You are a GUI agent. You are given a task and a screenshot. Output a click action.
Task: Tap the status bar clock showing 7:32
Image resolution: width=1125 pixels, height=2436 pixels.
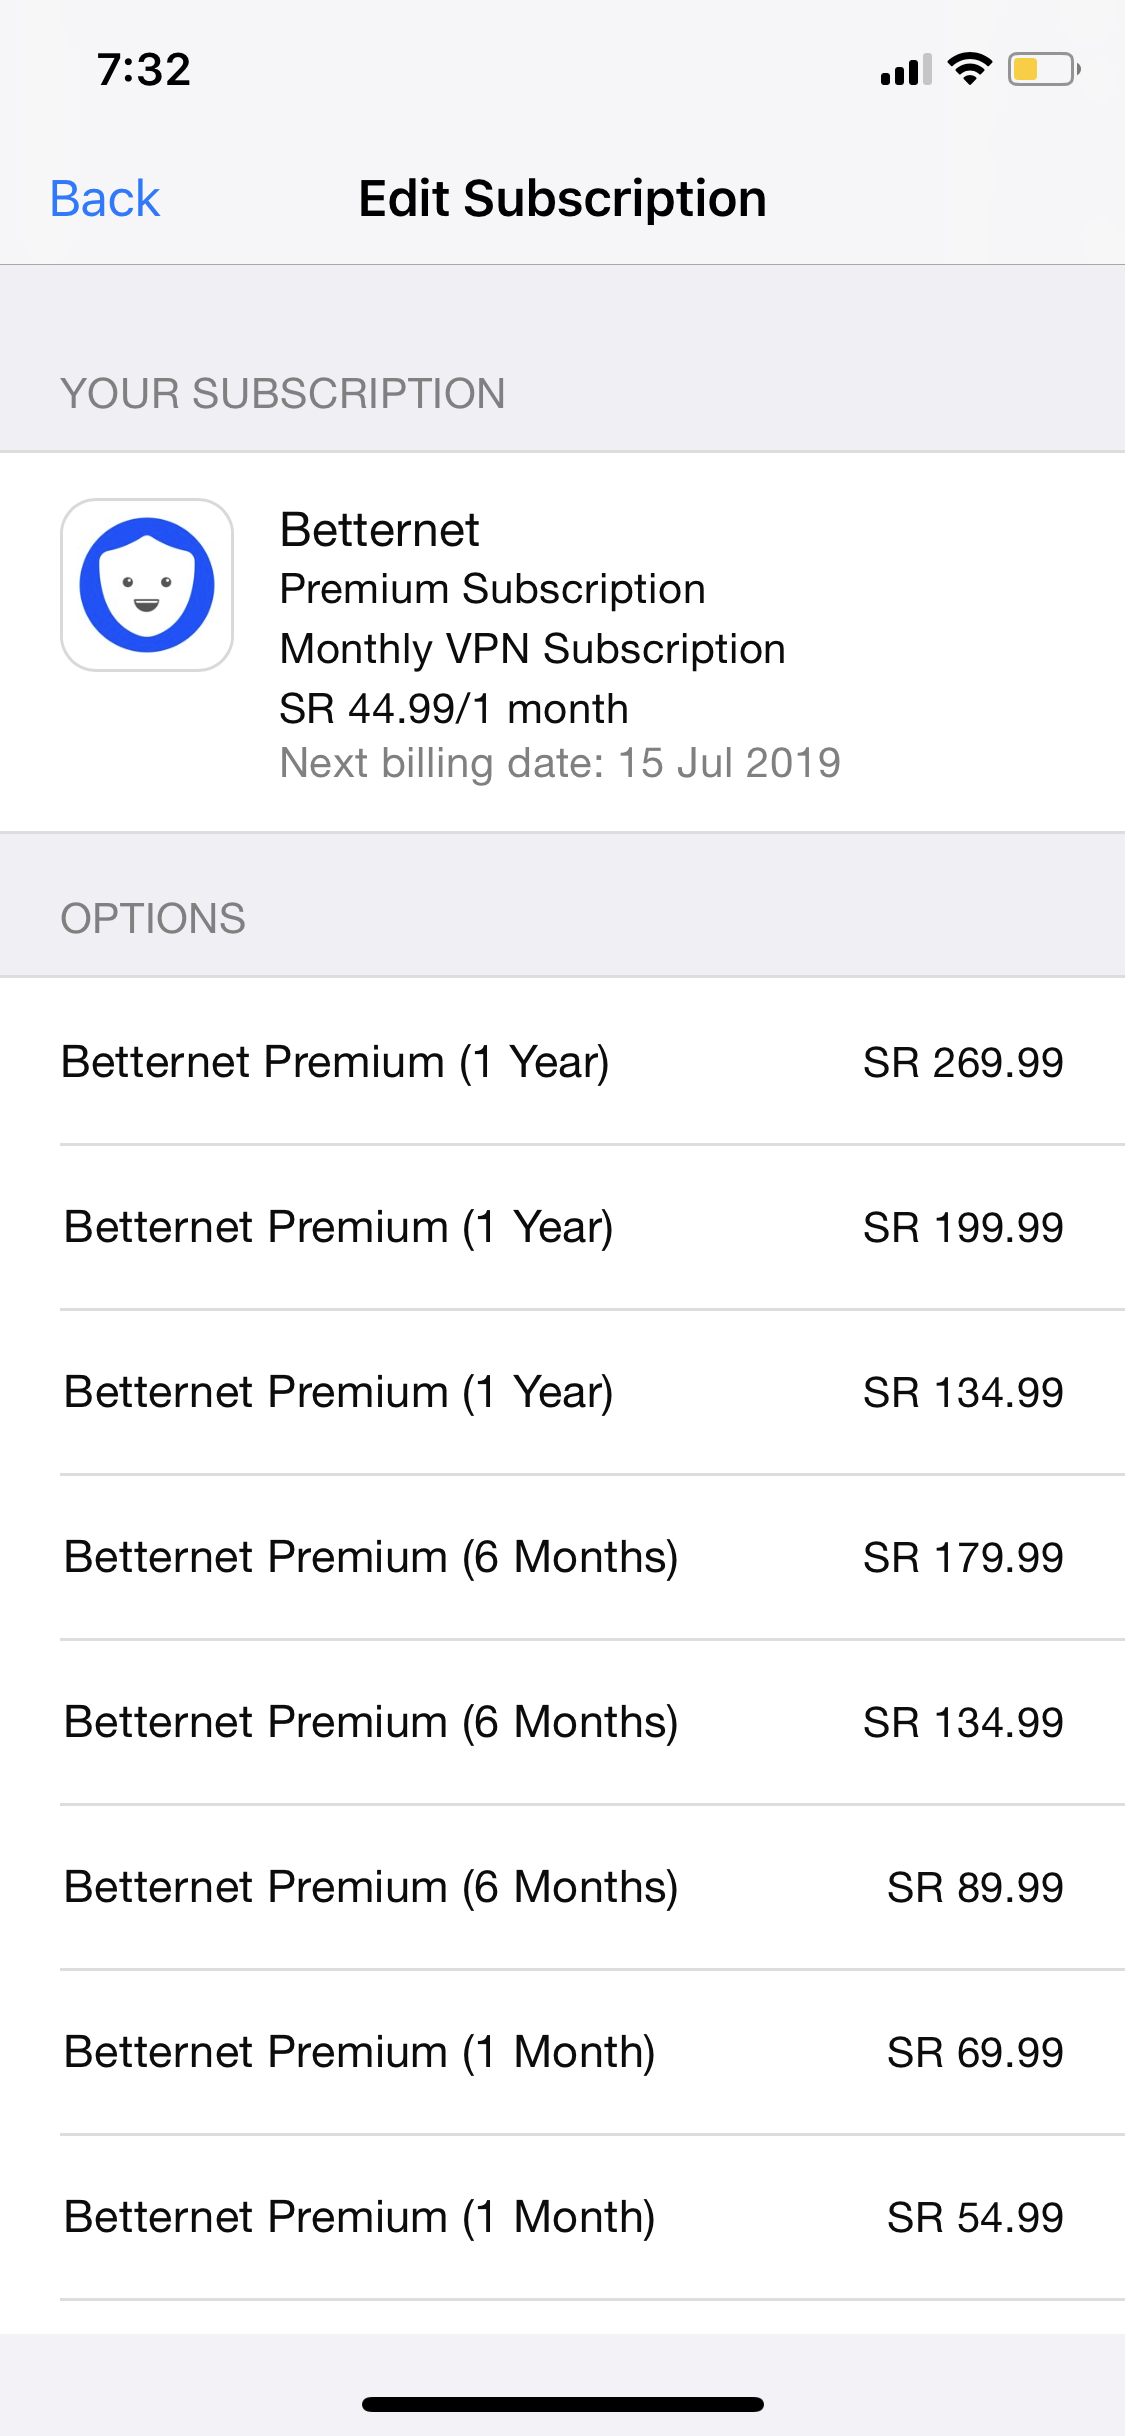(x=144, y=70)
